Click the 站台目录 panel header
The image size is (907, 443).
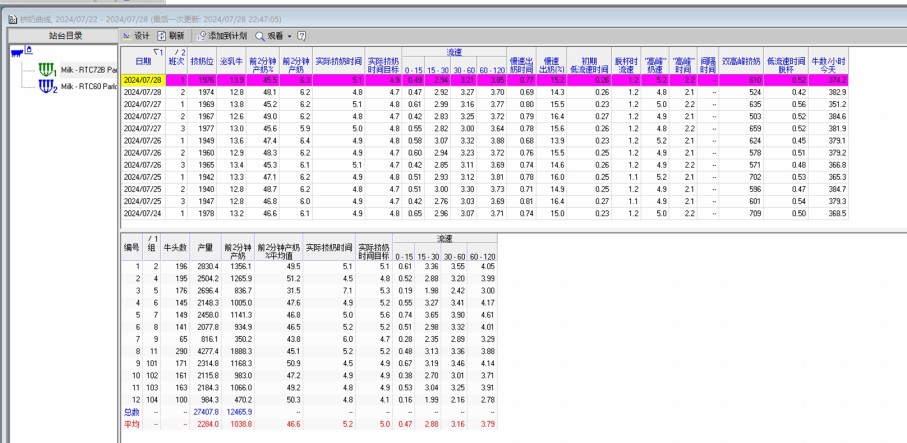pyautogui.click(x=58, y=35)
